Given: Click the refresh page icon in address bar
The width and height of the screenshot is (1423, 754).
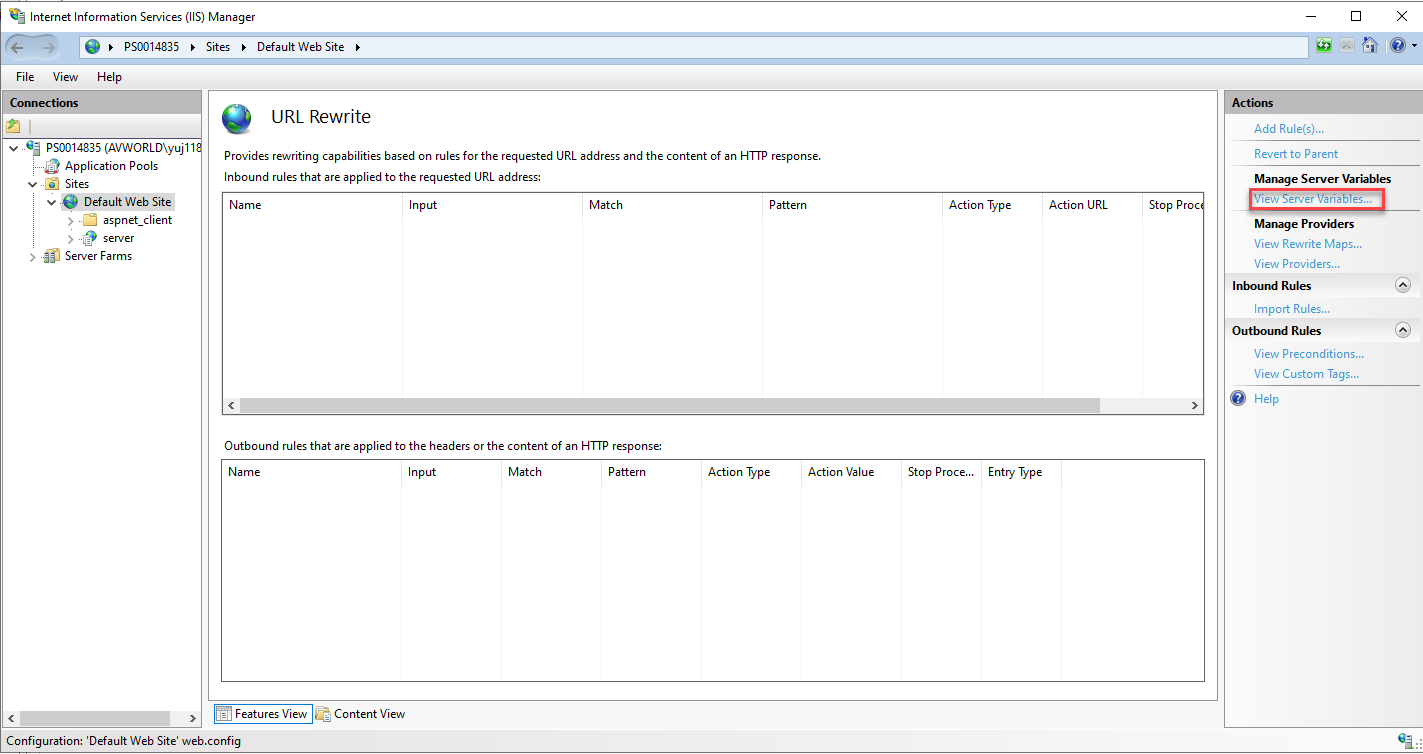Looking at the screenshot, I should [1324, 46].
